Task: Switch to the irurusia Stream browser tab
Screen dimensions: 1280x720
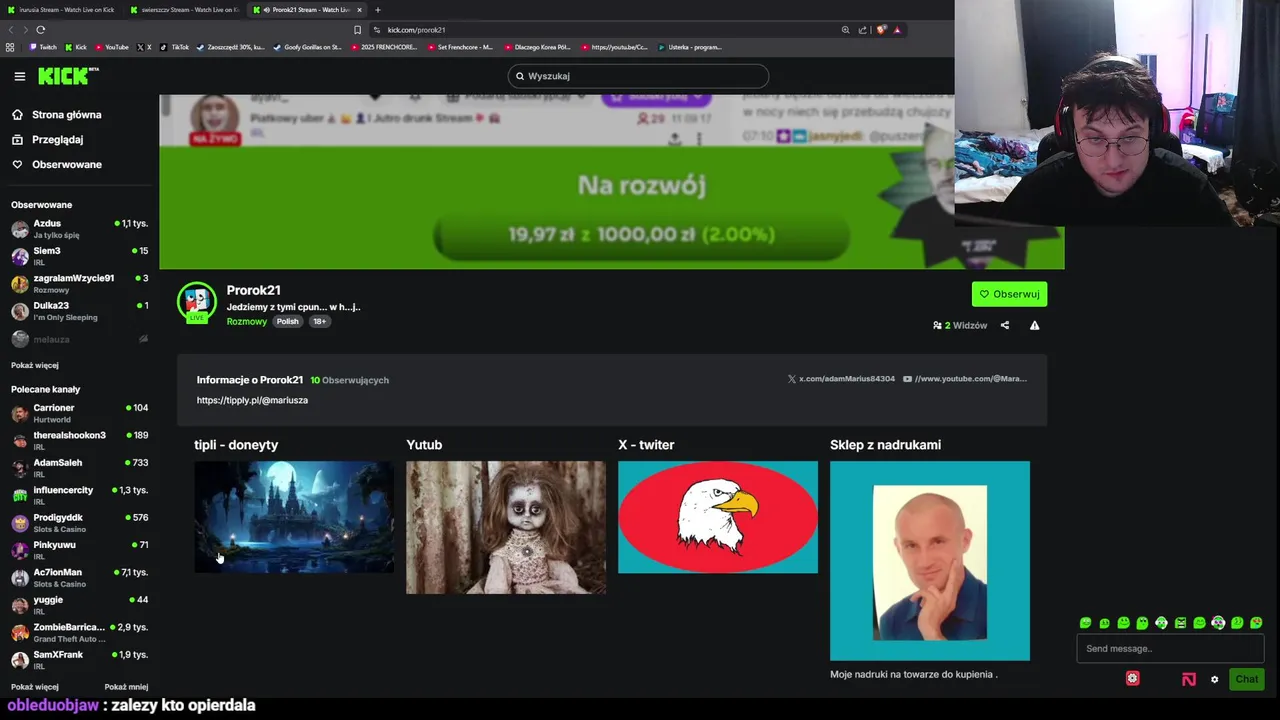Action: (x=60, y=10)
